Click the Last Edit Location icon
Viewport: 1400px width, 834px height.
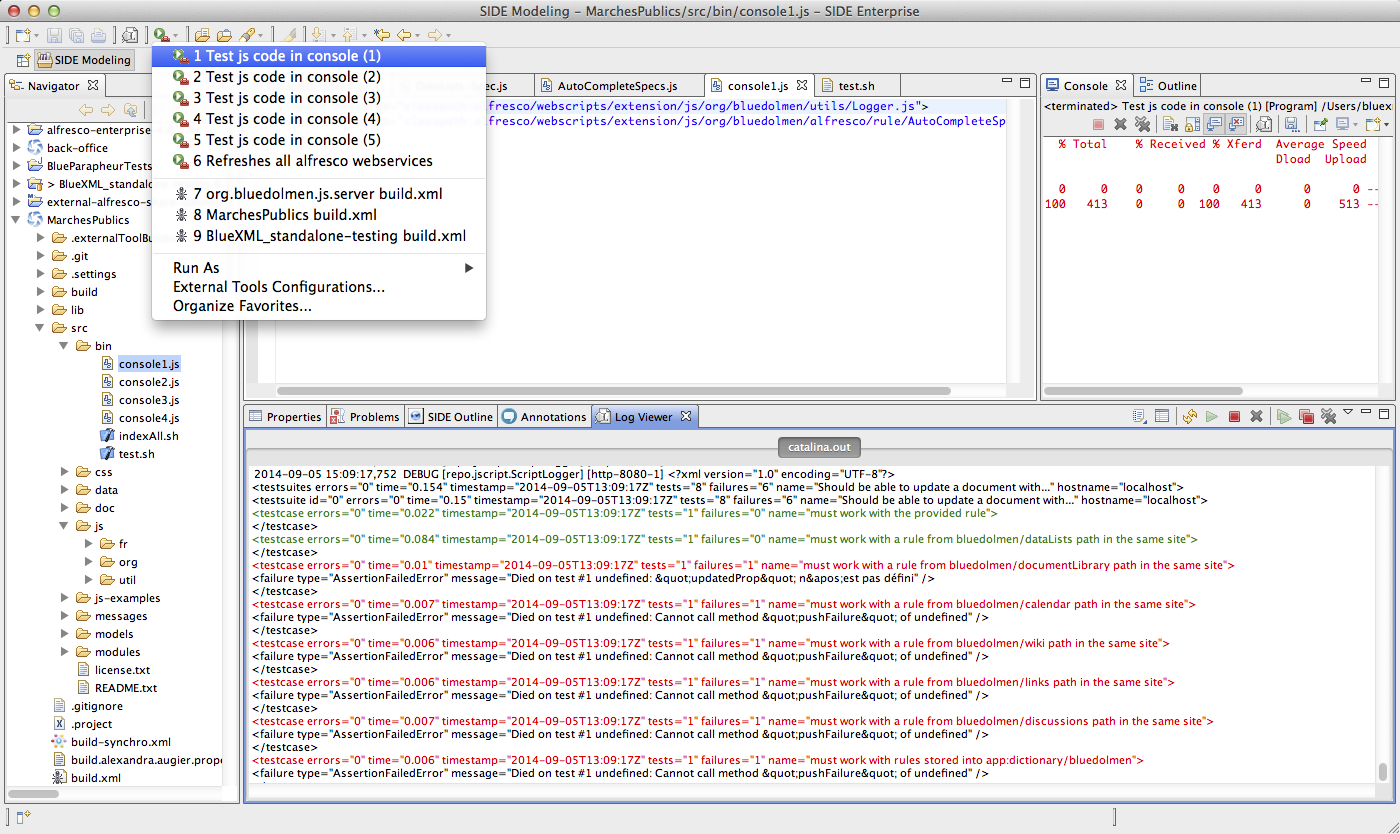tap(382, 35)
